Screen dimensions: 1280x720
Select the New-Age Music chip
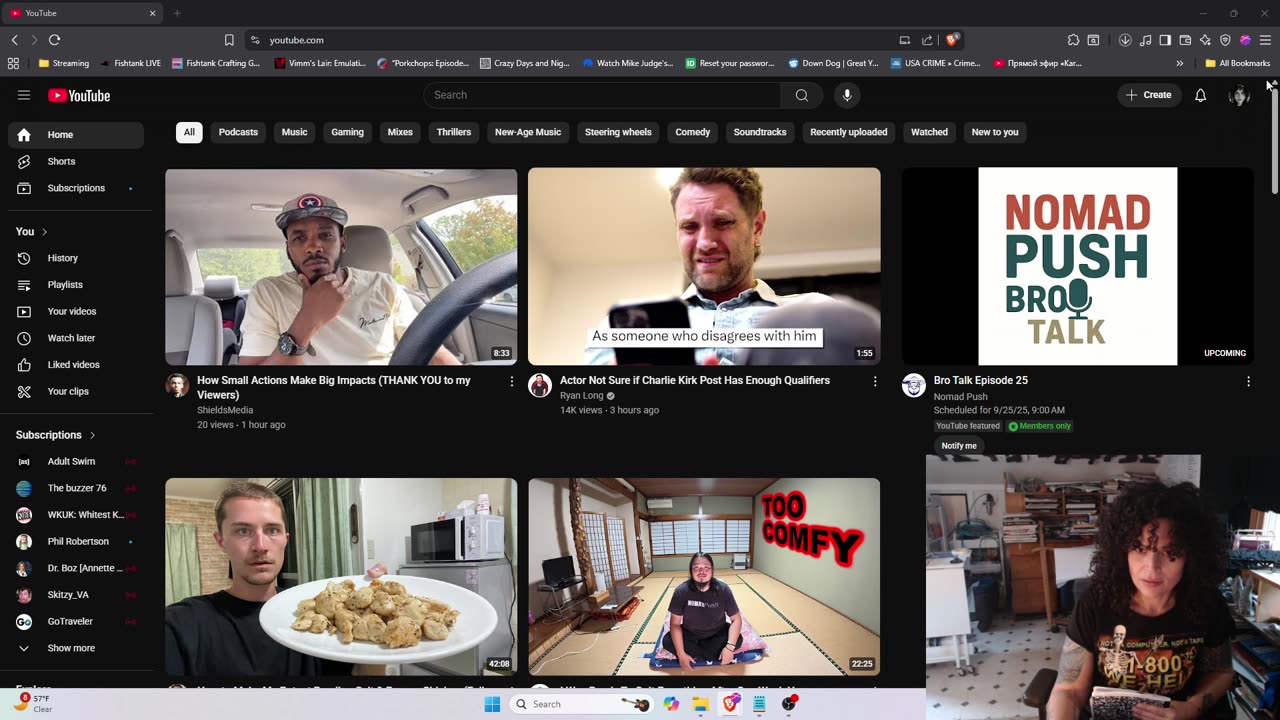(528, 132)
